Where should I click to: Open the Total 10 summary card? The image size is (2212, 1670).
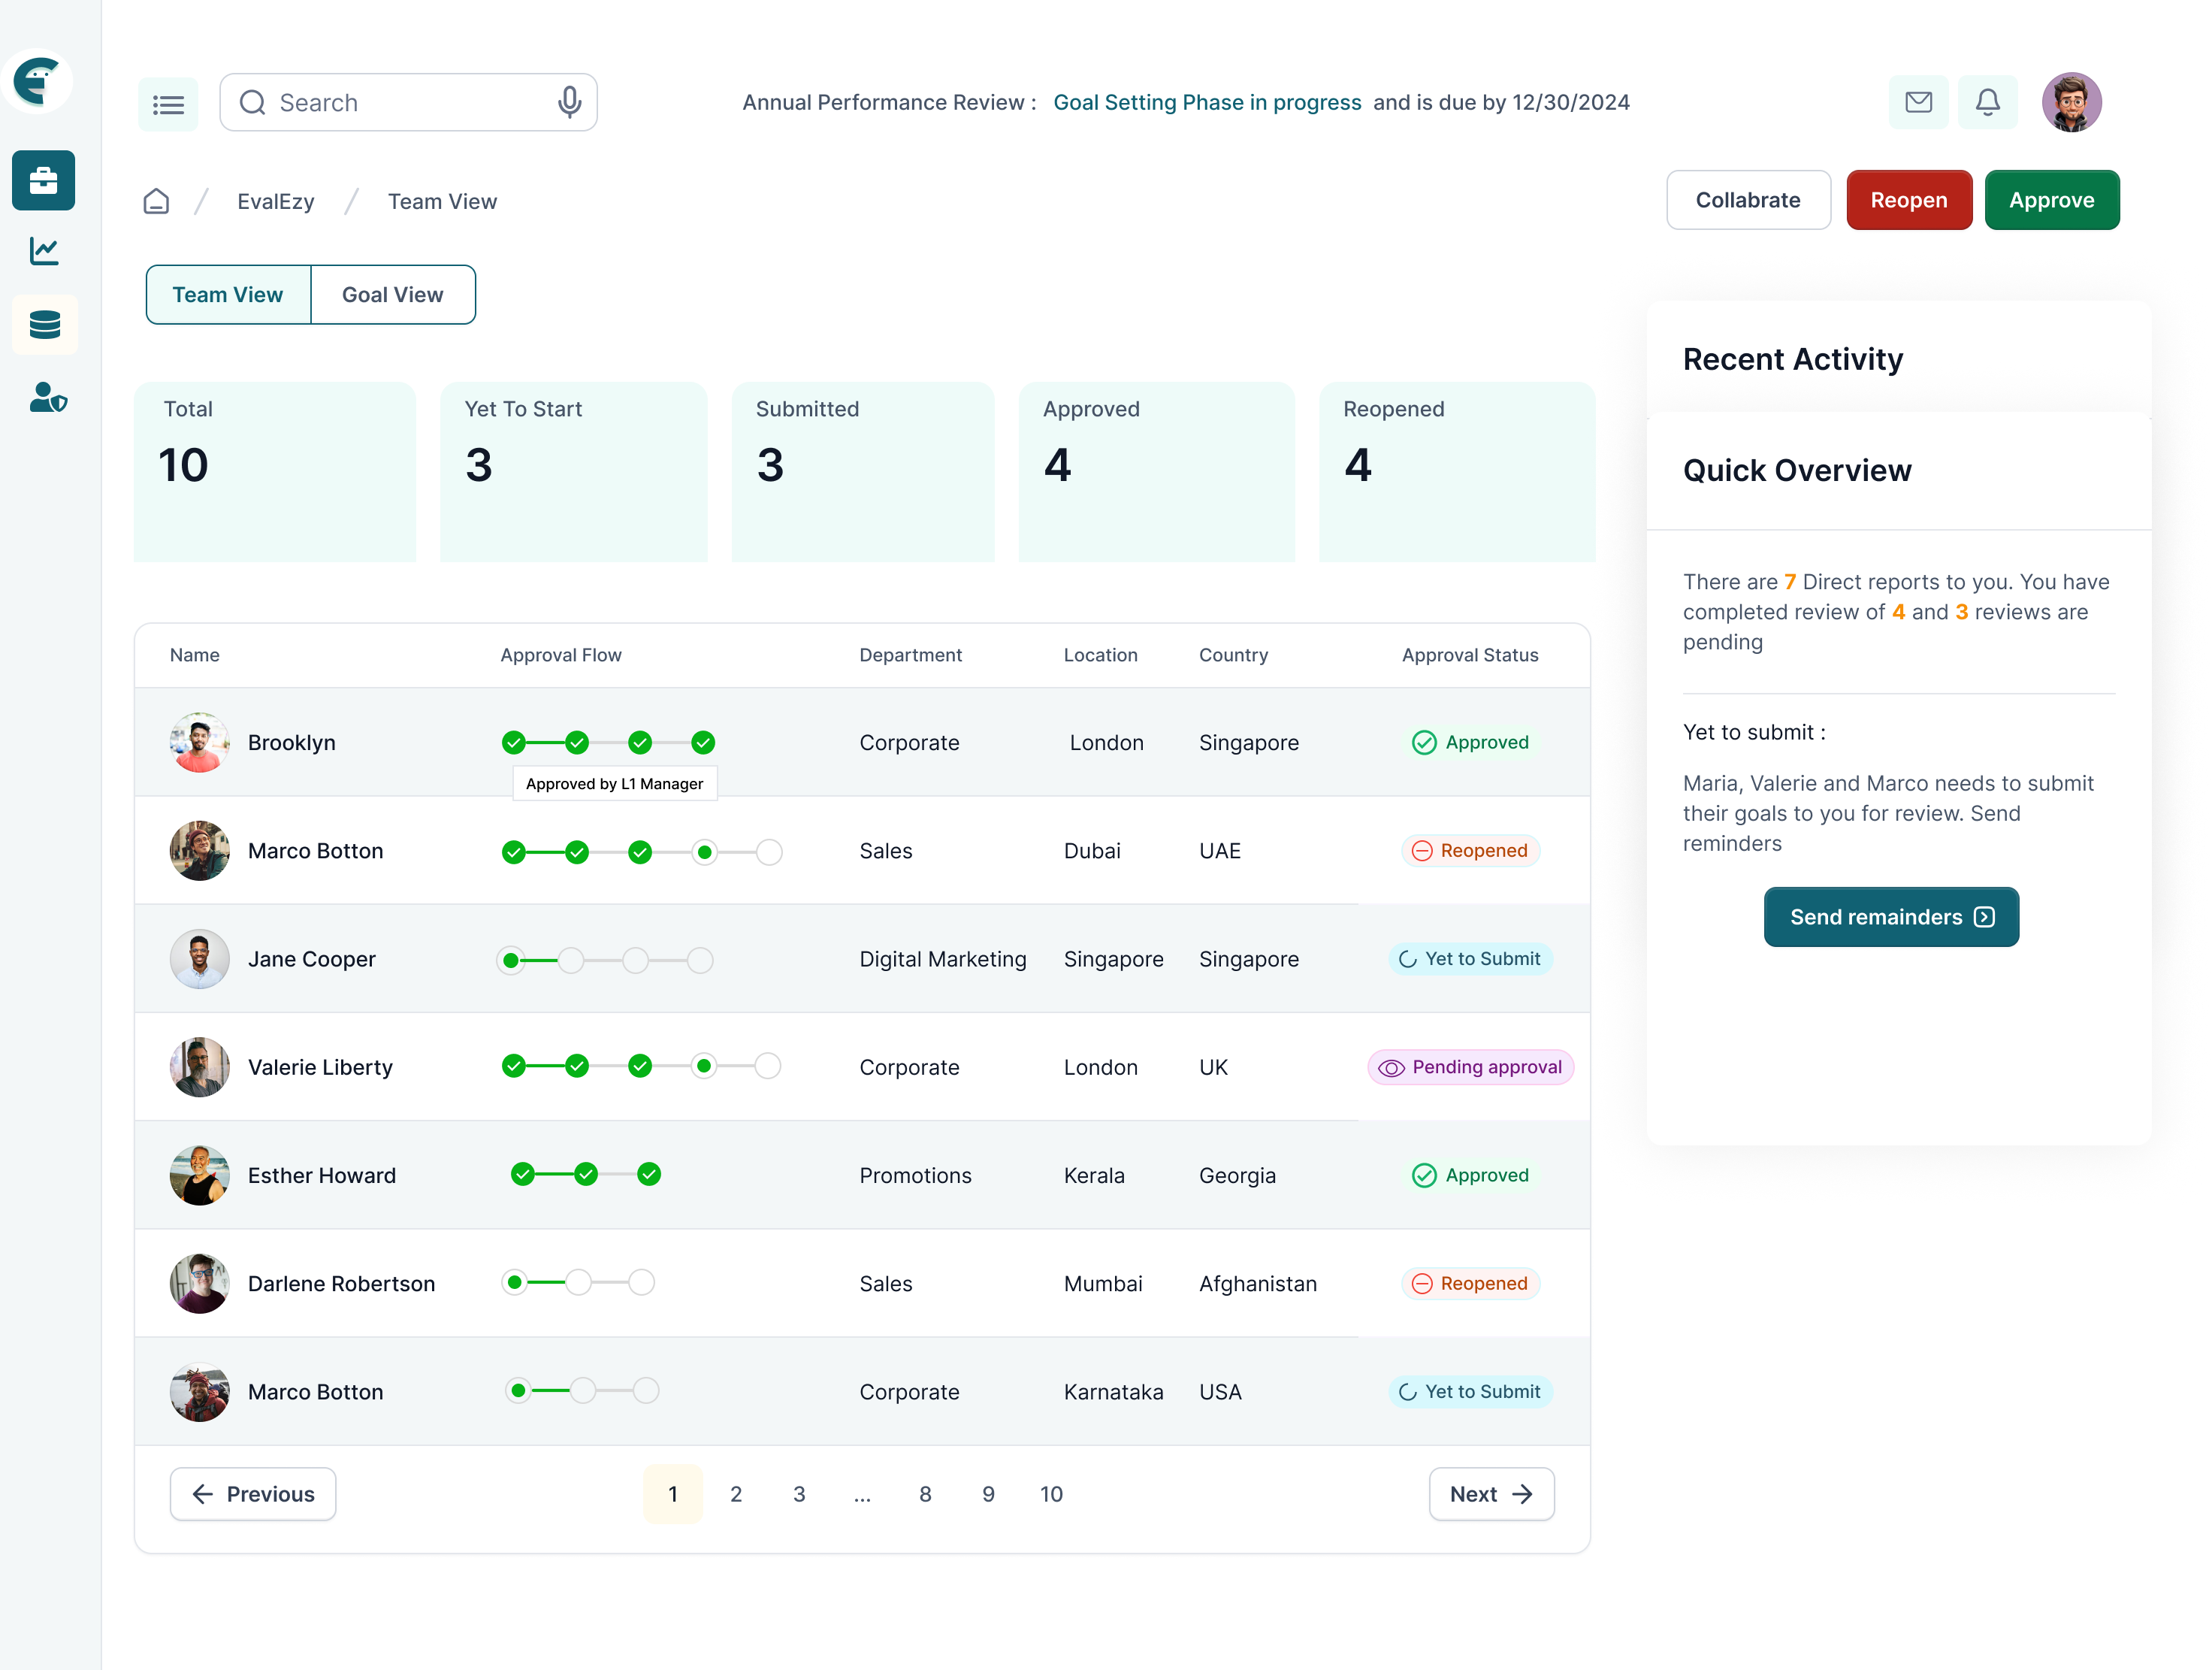pyautogui.click(x=275, y=472)
